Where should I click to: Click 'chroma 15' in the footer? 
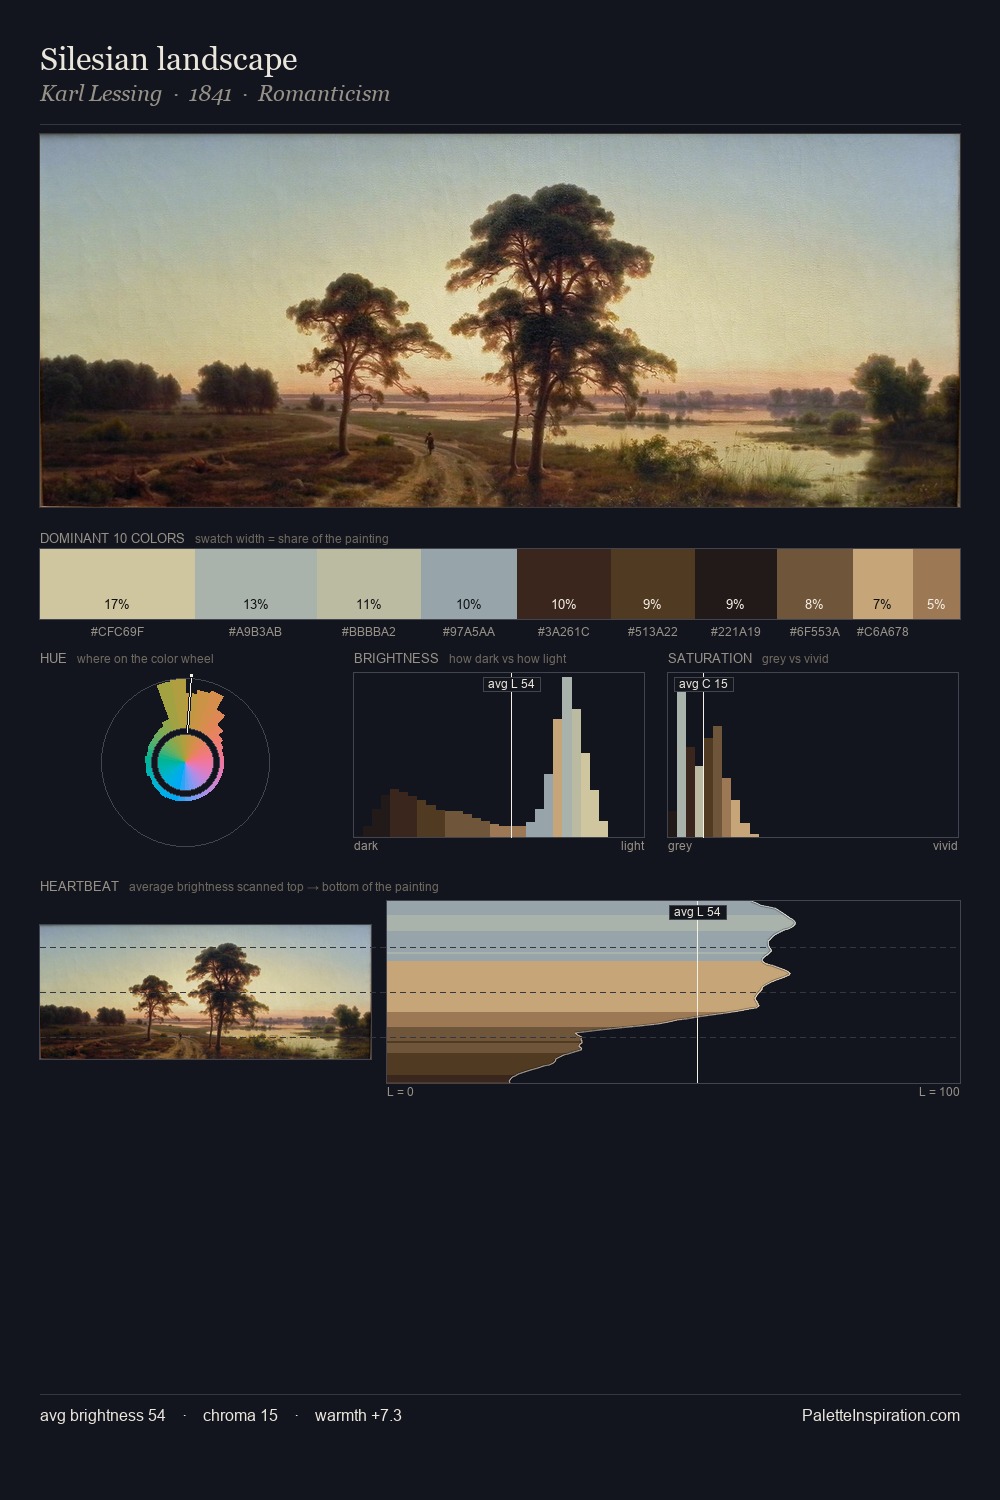tap(240, 1415)
